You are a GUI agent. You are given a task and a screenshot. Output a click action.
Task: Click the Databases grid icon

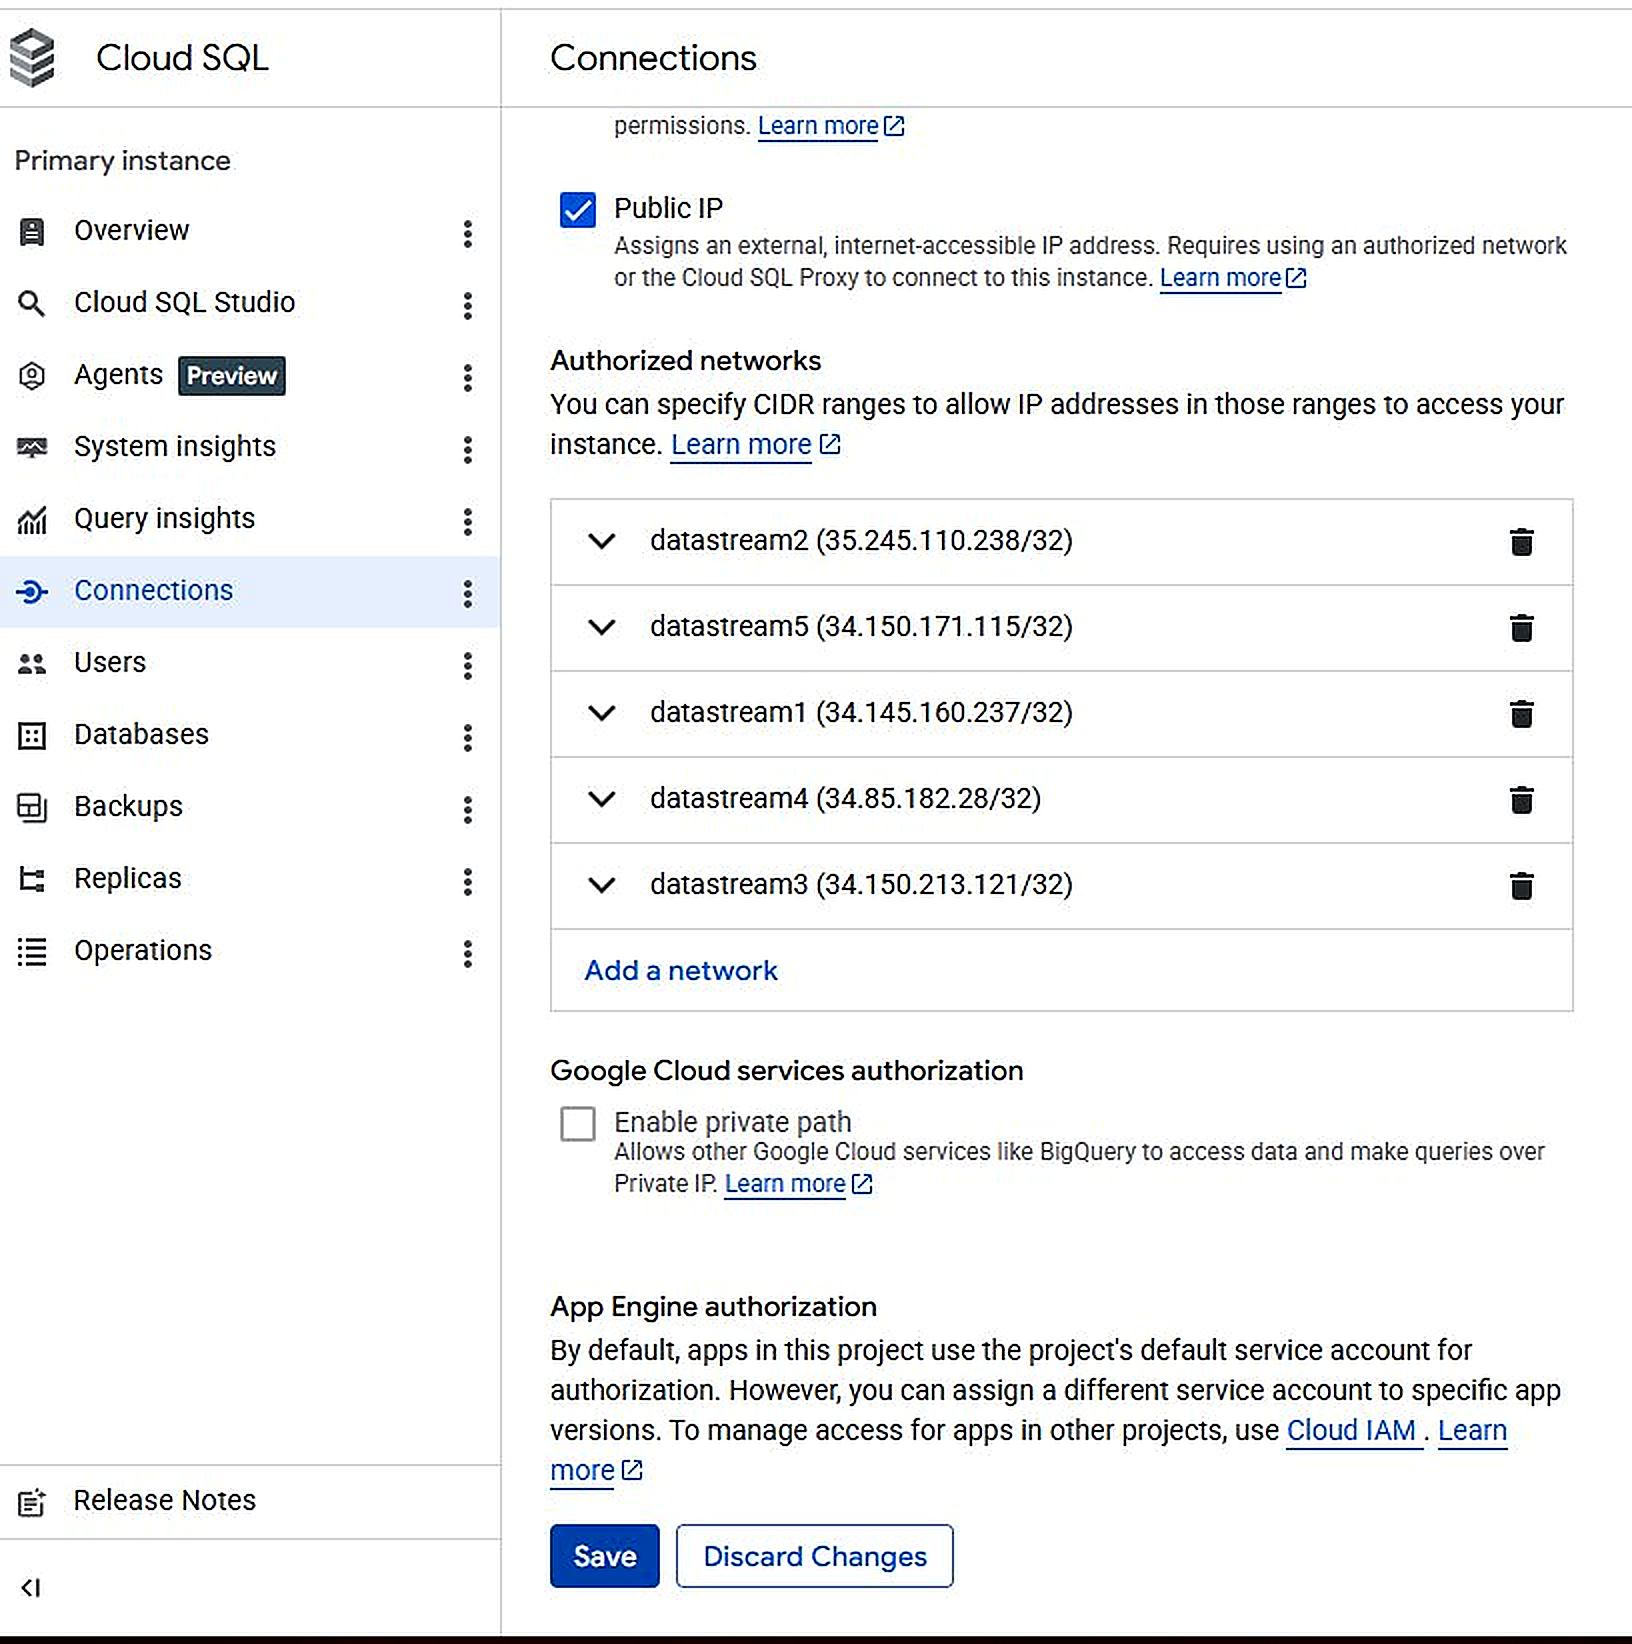coord(32,736)
